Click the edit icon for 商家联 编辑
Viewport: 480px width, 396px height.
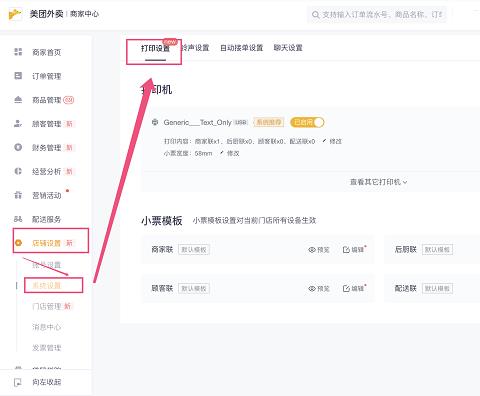click(x=346, y=250)
